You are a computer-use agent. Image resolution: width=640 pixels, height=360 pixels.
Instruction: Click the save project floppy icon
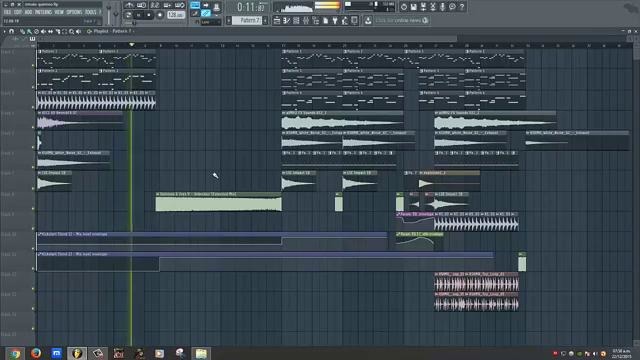413,7
